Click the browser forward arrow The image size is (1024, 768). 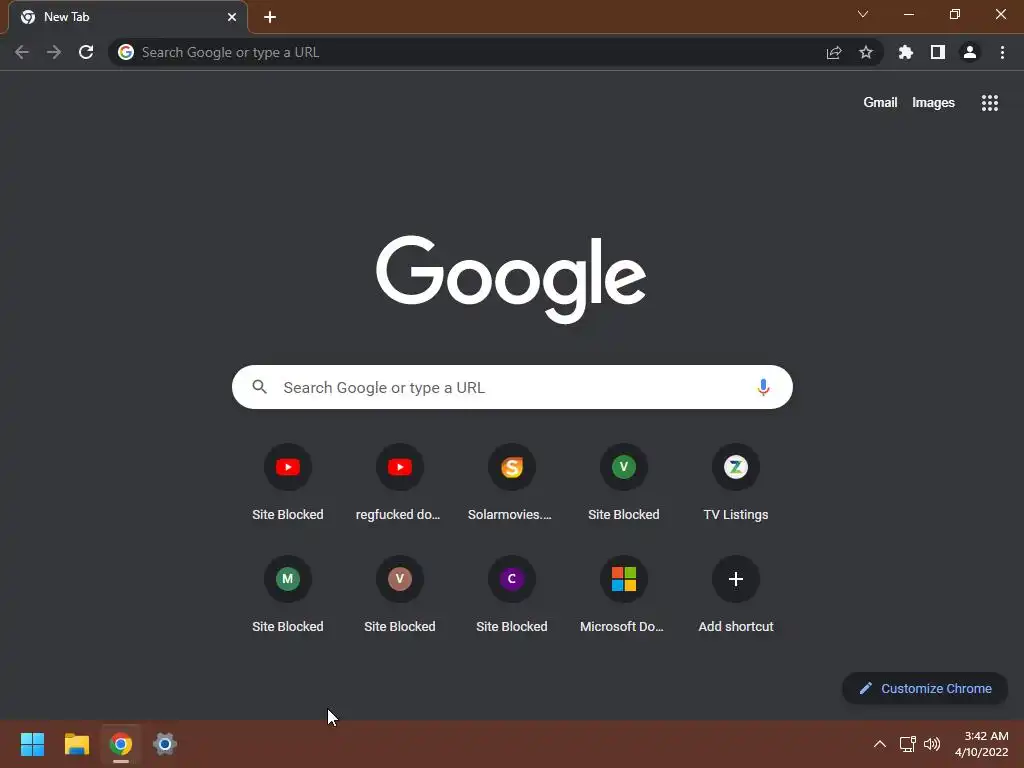point(54,52)
